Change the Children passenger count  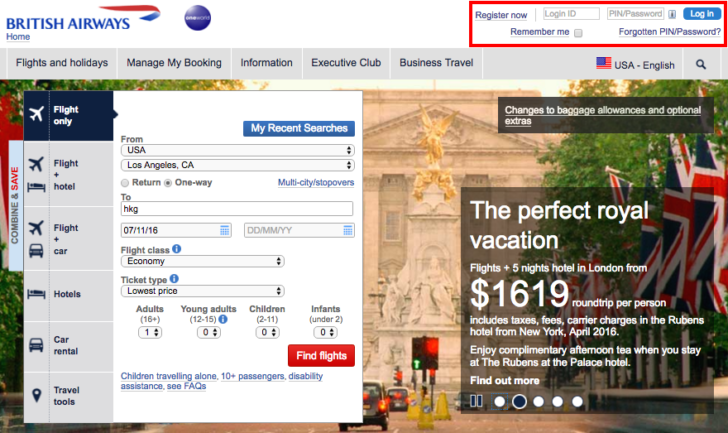pyautogui.click(x=267, y=332)
